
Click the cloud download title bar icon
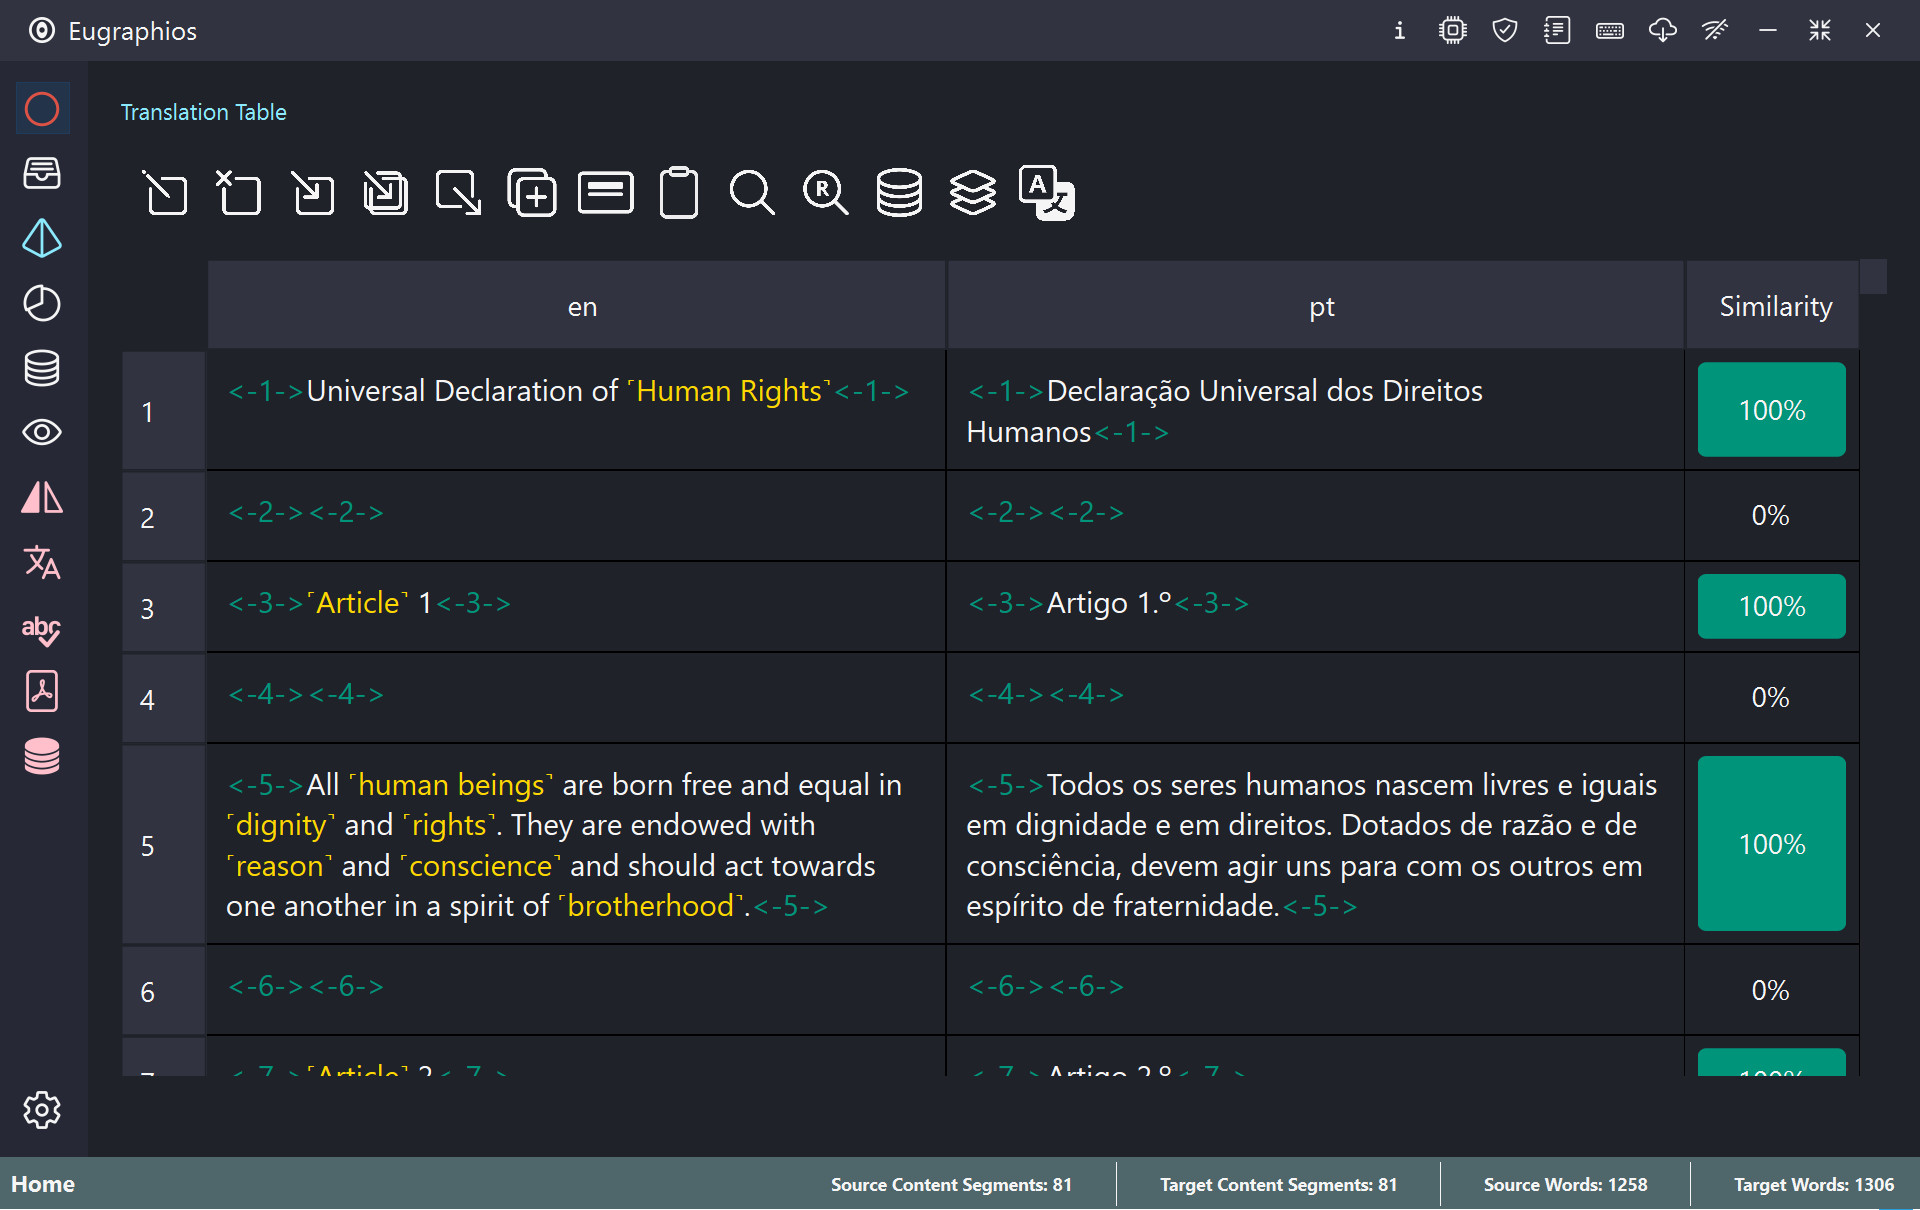[x=1662, y=31]
